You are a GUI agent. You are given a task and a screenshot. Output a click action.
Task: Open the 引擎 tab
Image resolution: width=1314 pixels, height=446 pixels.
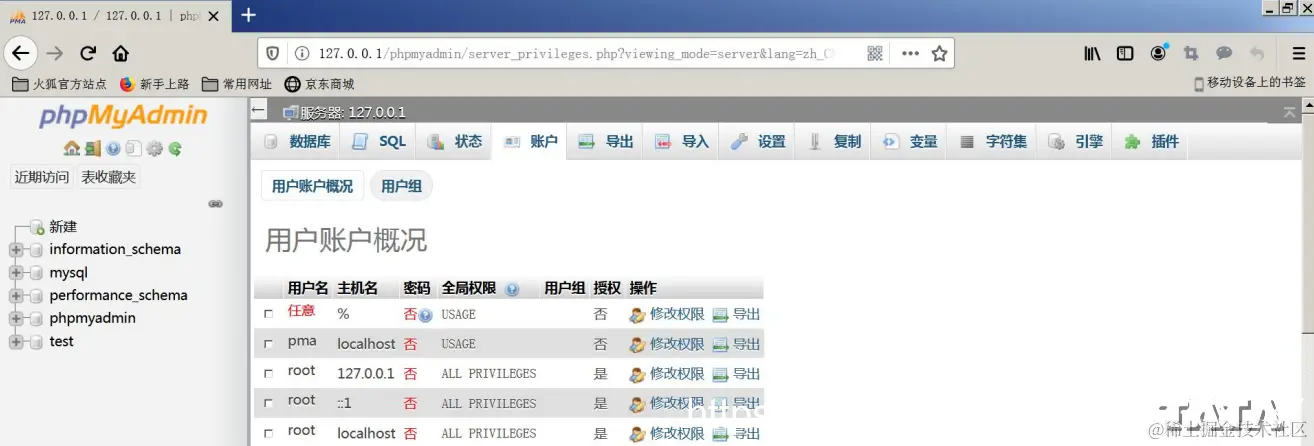coord(1075,142)
